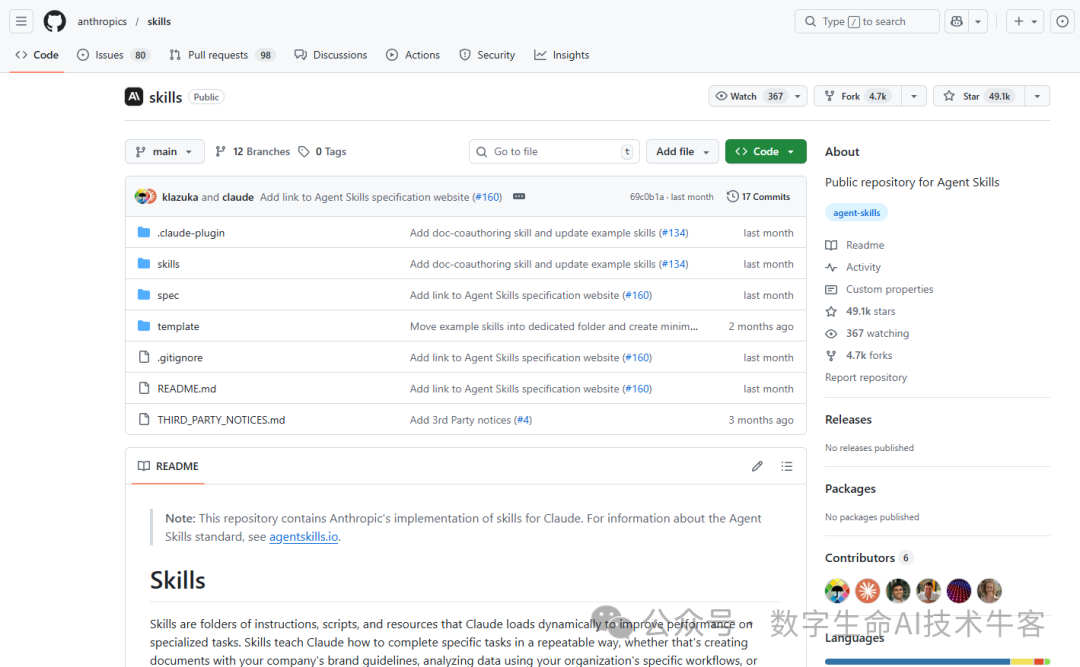The height and width of the screenshot is (667, 1080).
Task: Open the Insights tab
Action: click(561, 55)
